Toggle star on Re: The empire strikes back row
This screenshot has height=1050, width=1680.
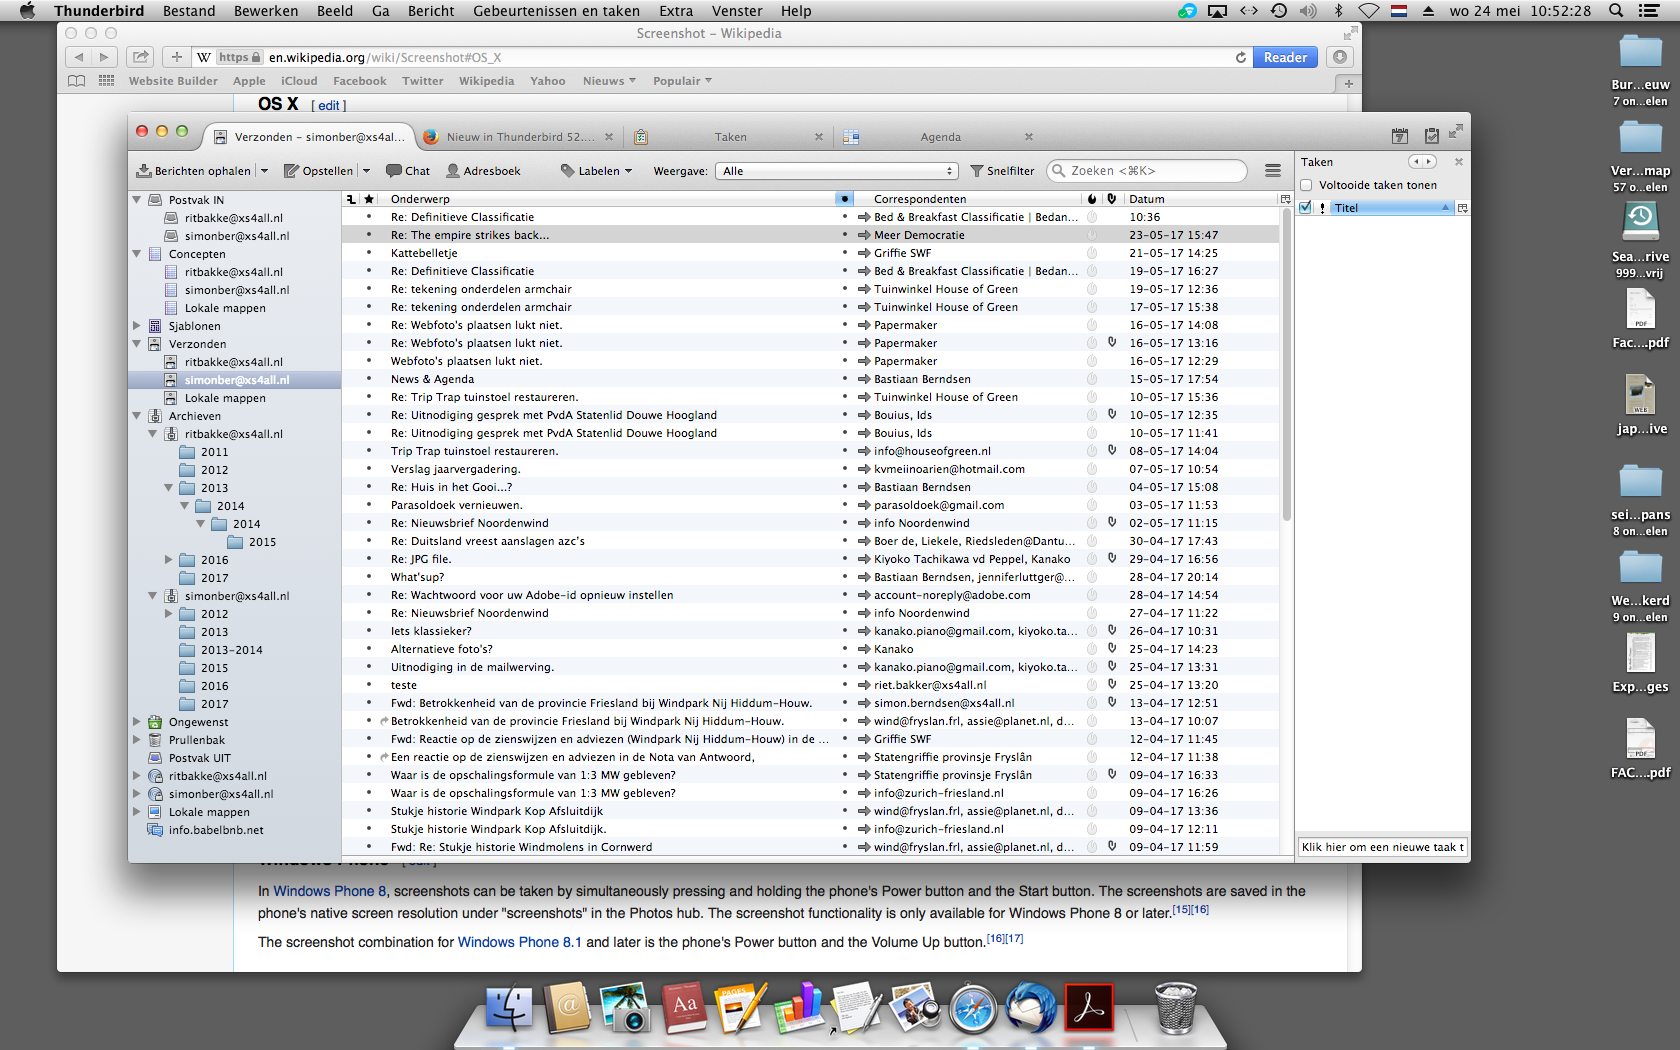pos(369,235)
